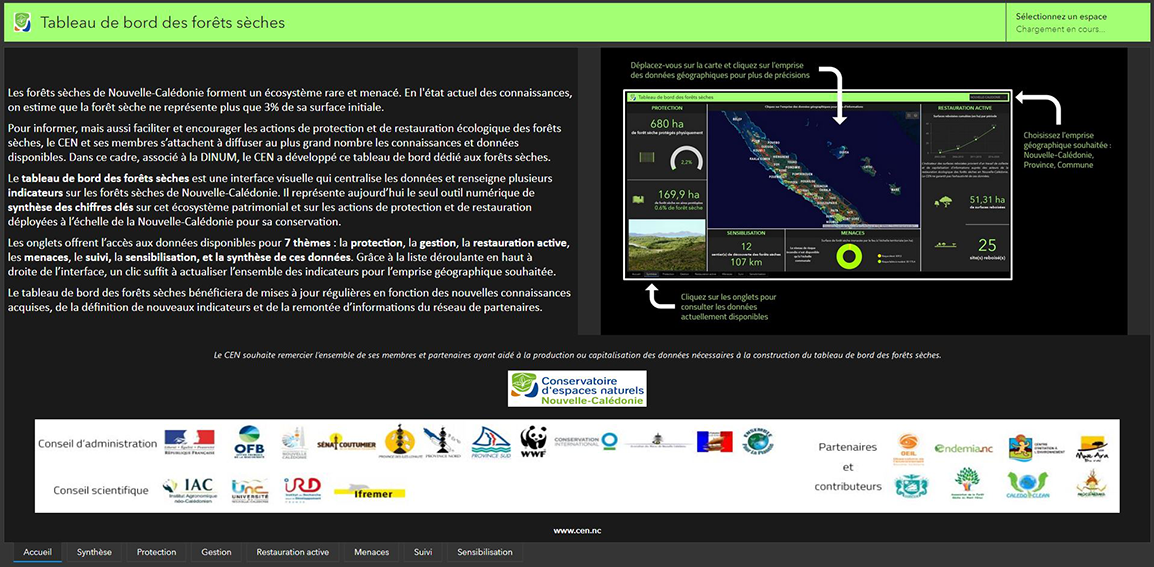Open the Sensibilisation tab
Viewport: 1154px width, 567px height.
point(484,552)
